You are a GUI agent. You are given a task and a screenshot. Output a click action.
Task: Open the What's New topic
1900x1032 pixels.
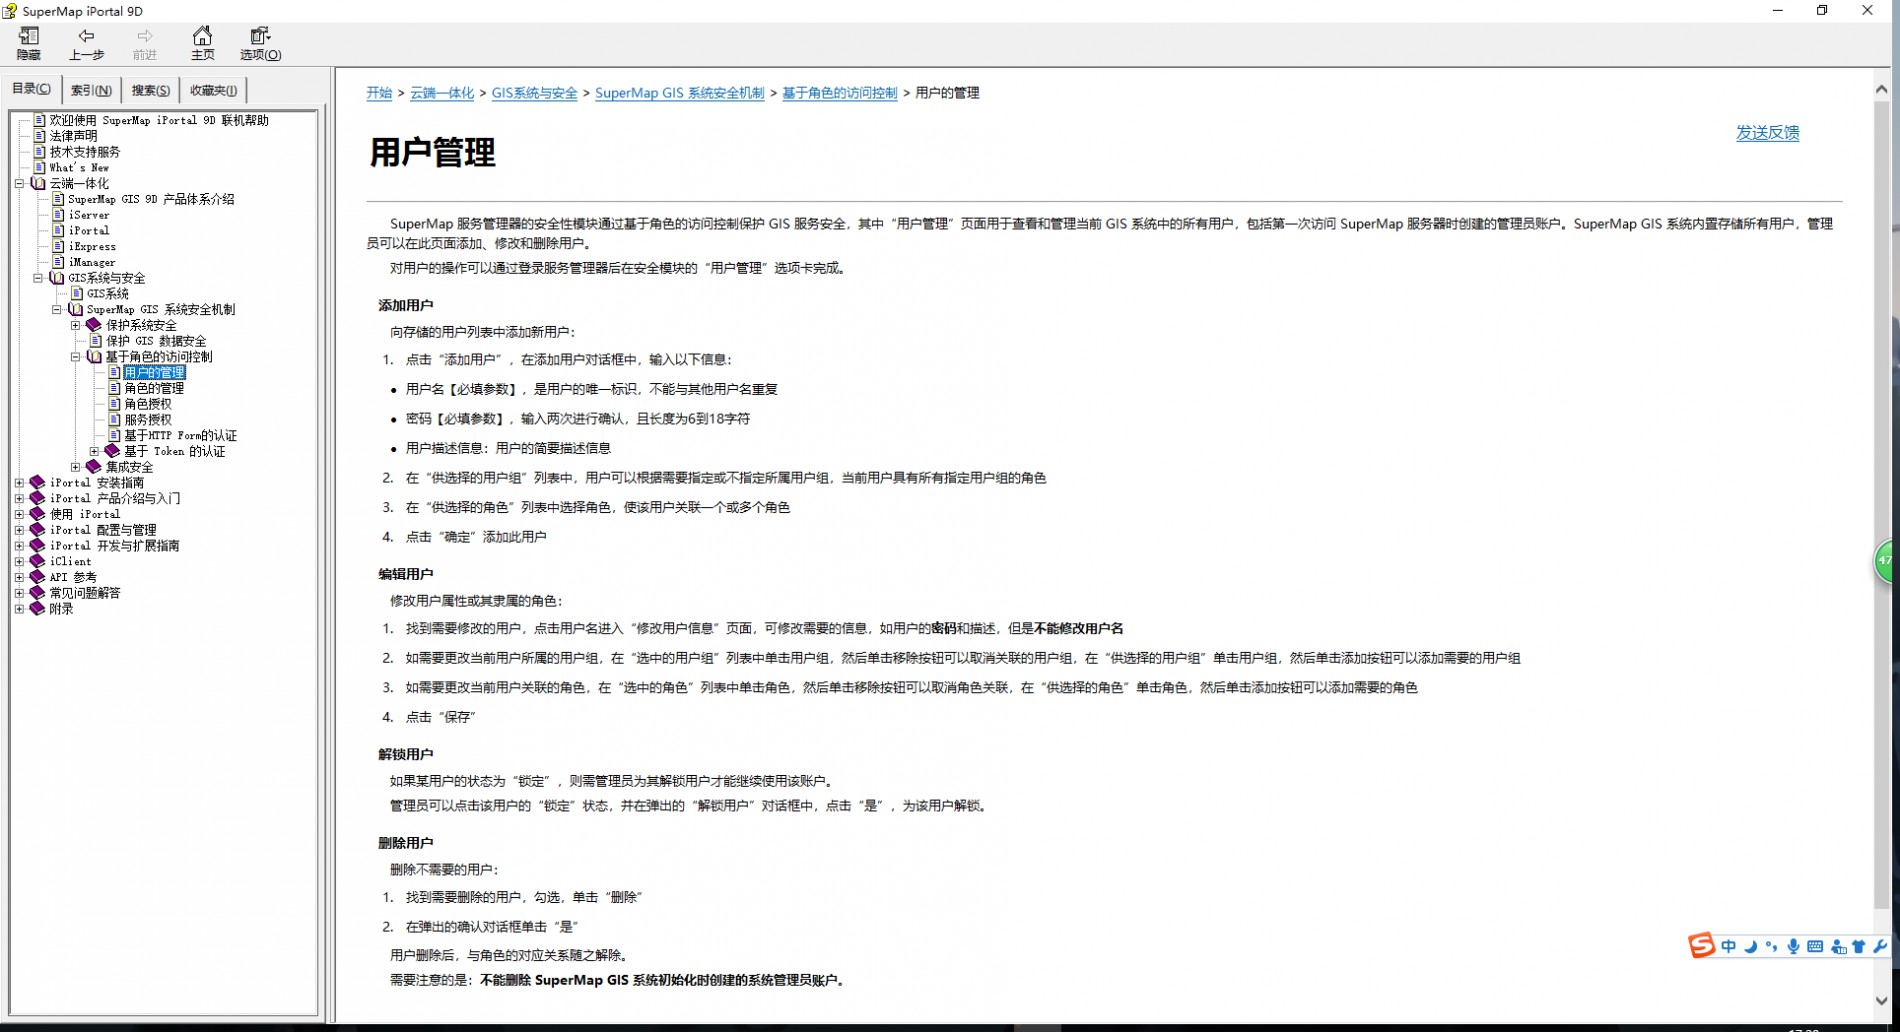(79, 168)
